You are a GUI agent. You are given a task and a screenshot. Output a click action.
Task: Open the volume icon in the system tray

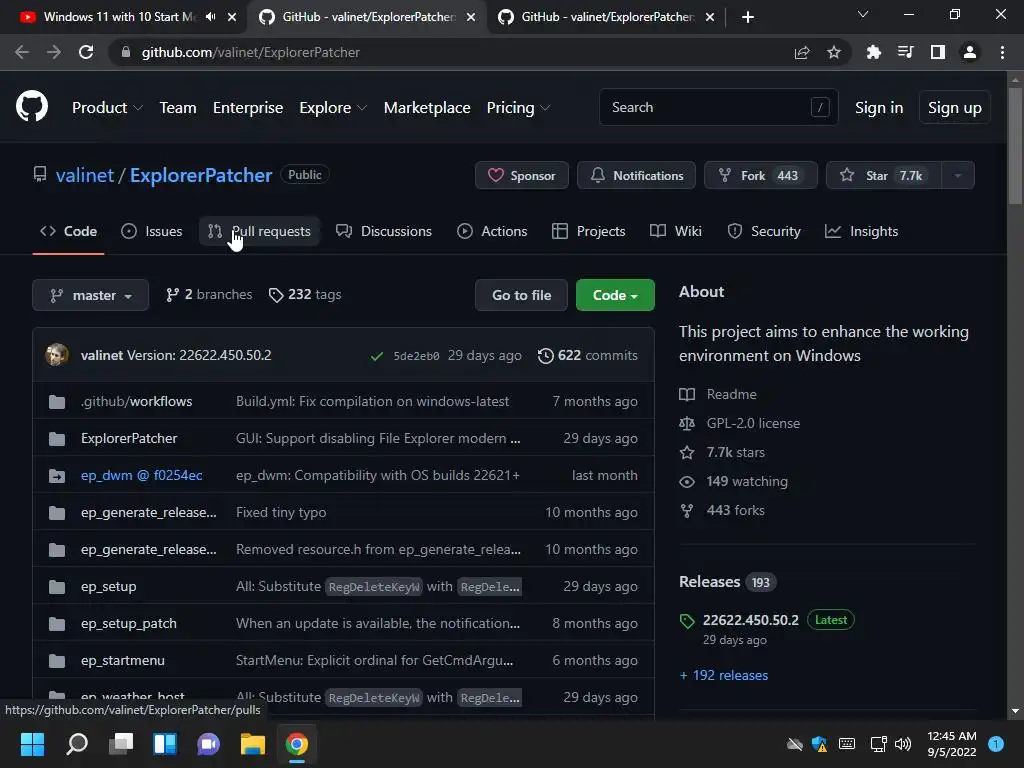click(x=903, y=744)
